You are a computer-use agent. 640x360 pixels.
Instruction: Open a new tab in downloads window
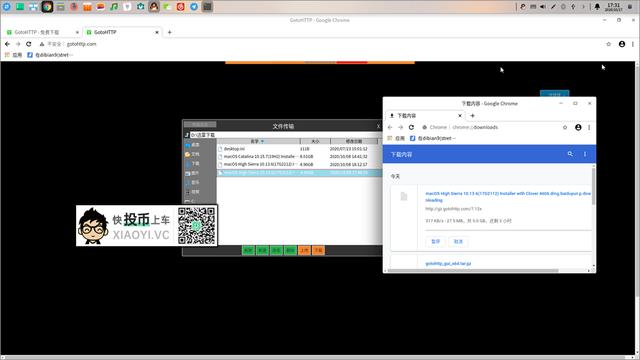(x=472, y=116)
